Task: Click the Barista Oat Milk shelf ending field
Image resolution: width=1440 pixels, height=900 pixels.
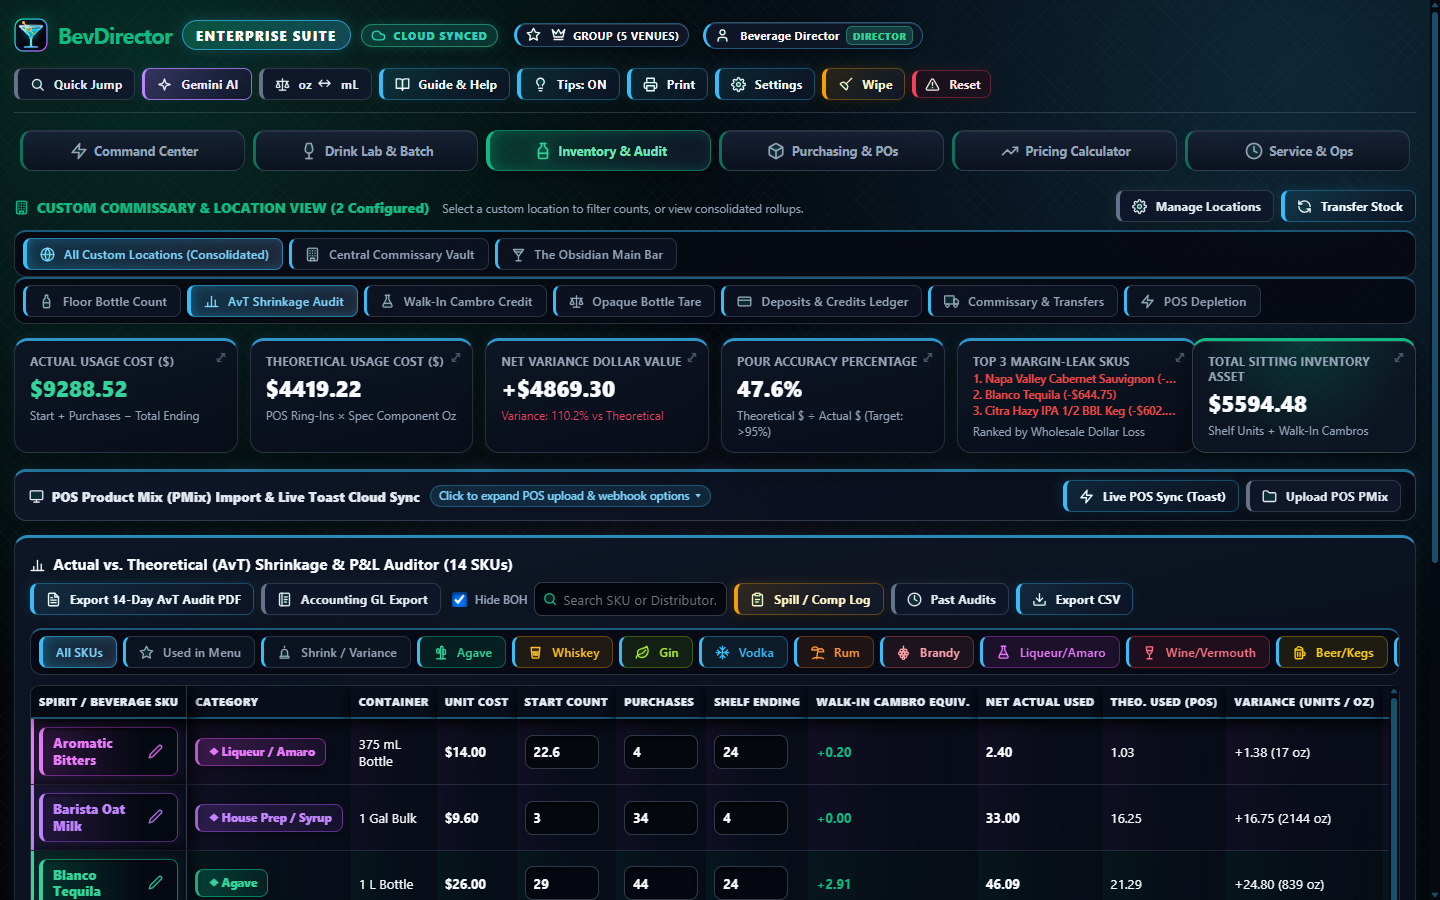Action: [x=750, y=818]
